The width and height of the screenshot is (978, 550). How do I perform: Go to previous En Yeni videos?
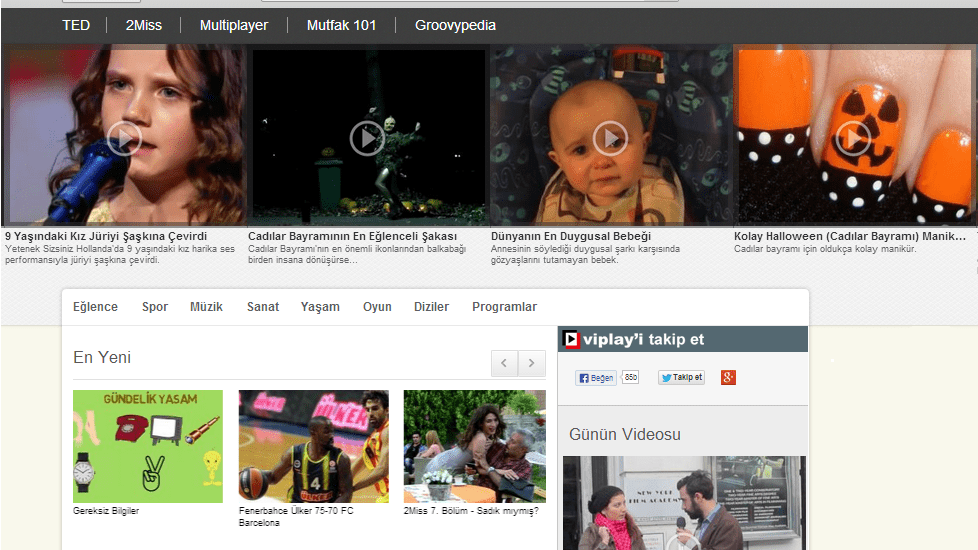(505, 362)
